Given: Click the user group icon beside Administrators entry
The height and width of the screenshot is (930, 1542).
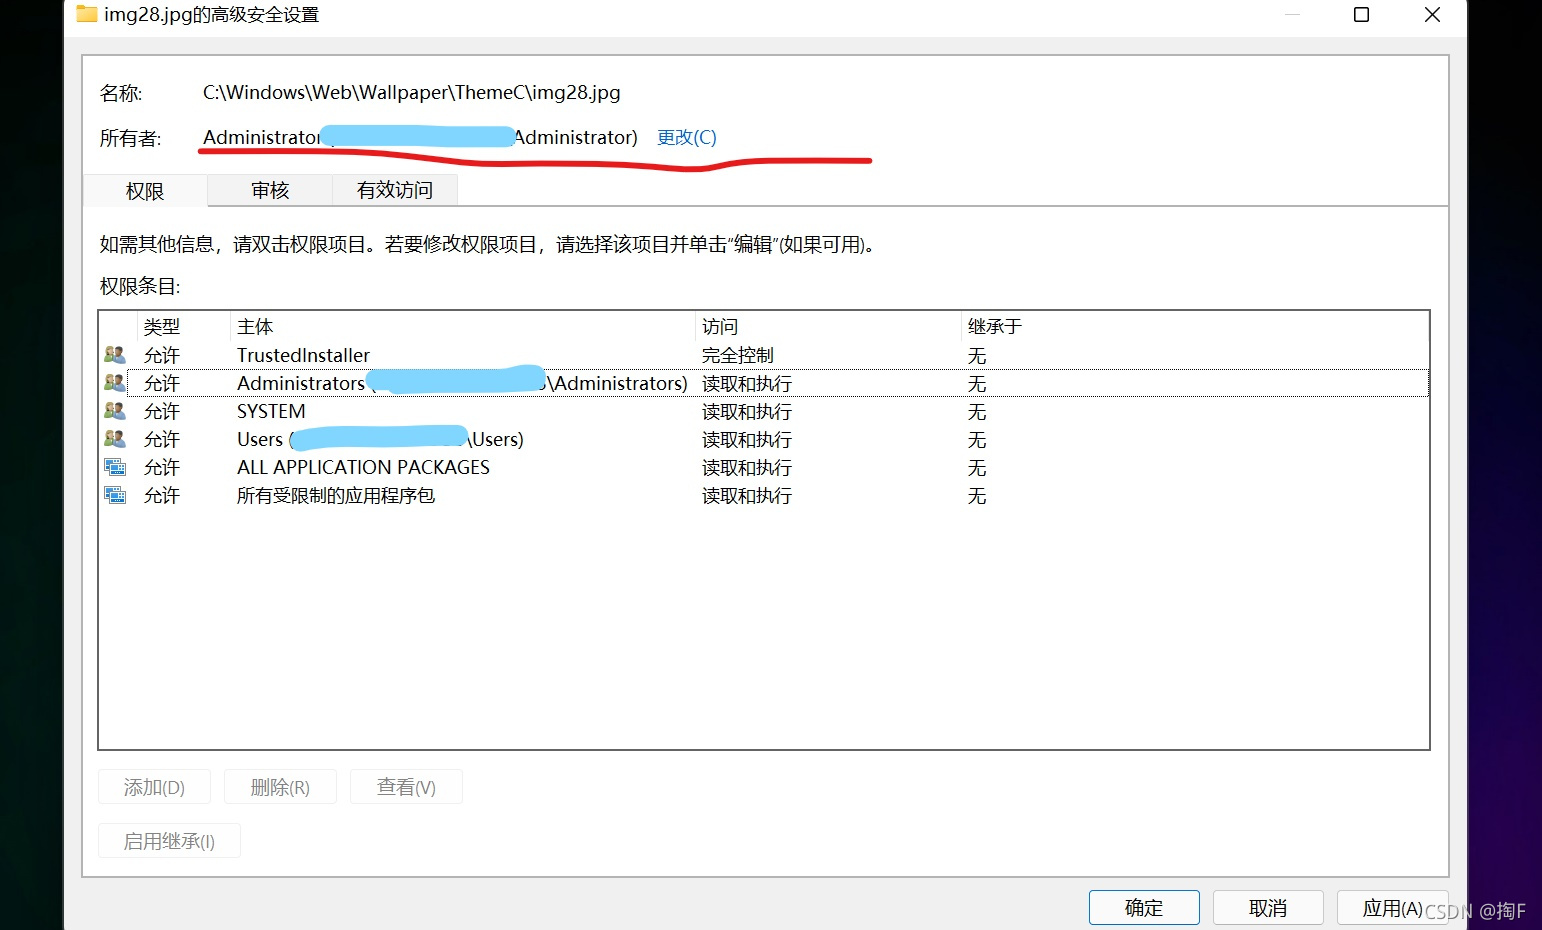Looking at the screenshot, I should tap(115, 383).
